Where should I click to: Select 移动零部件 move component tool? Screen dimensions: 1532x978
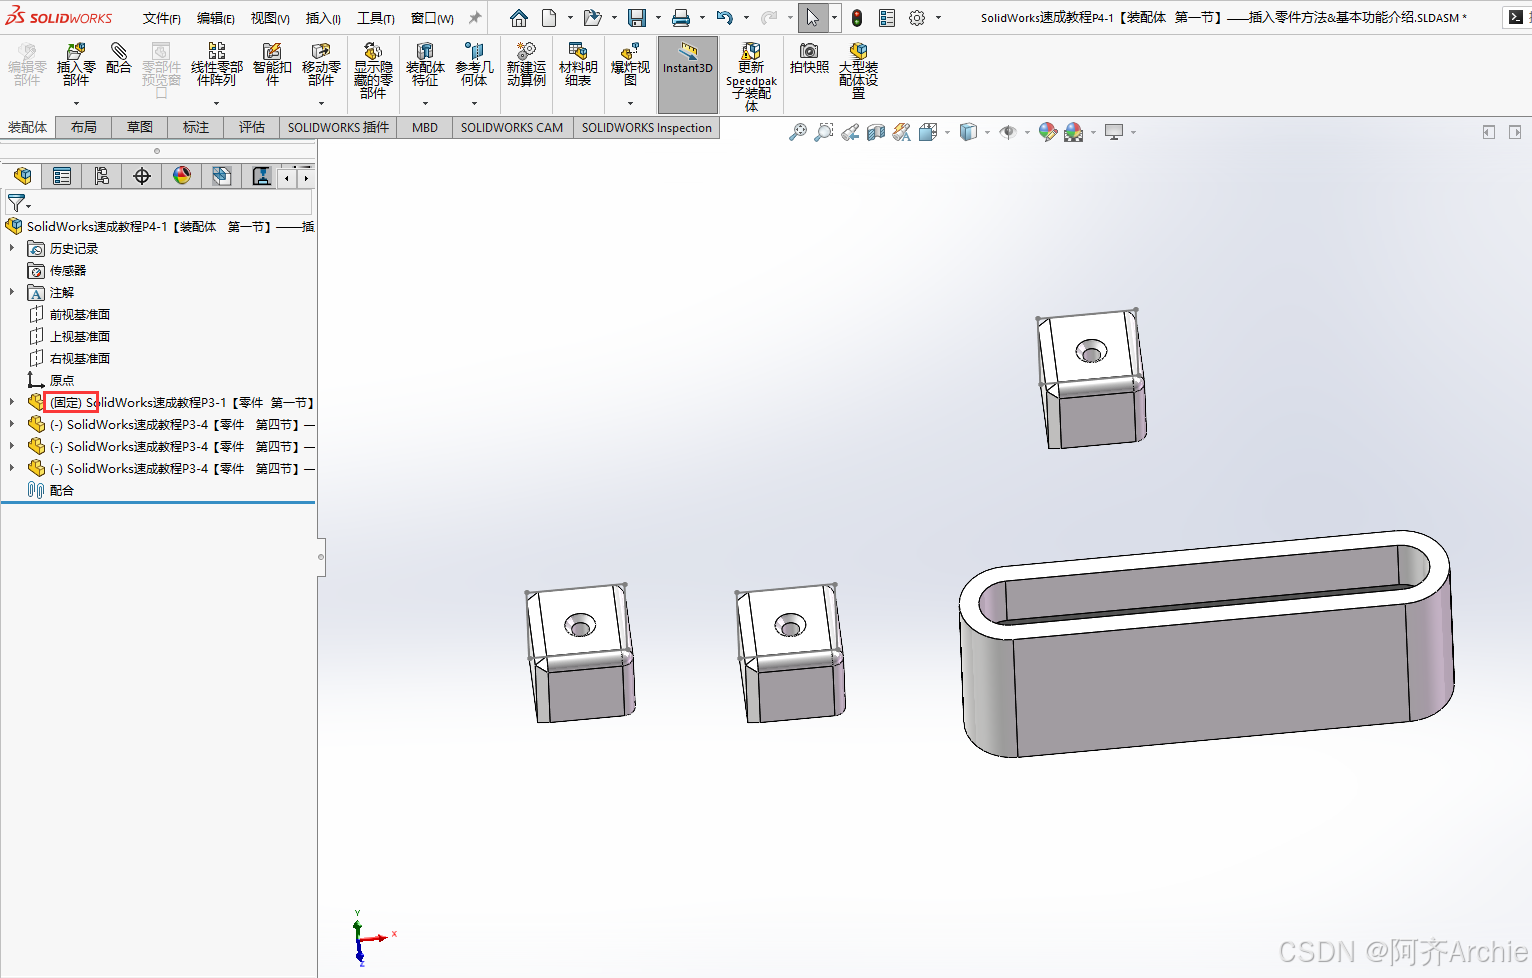pyautogui.click(x=321, y=64)
